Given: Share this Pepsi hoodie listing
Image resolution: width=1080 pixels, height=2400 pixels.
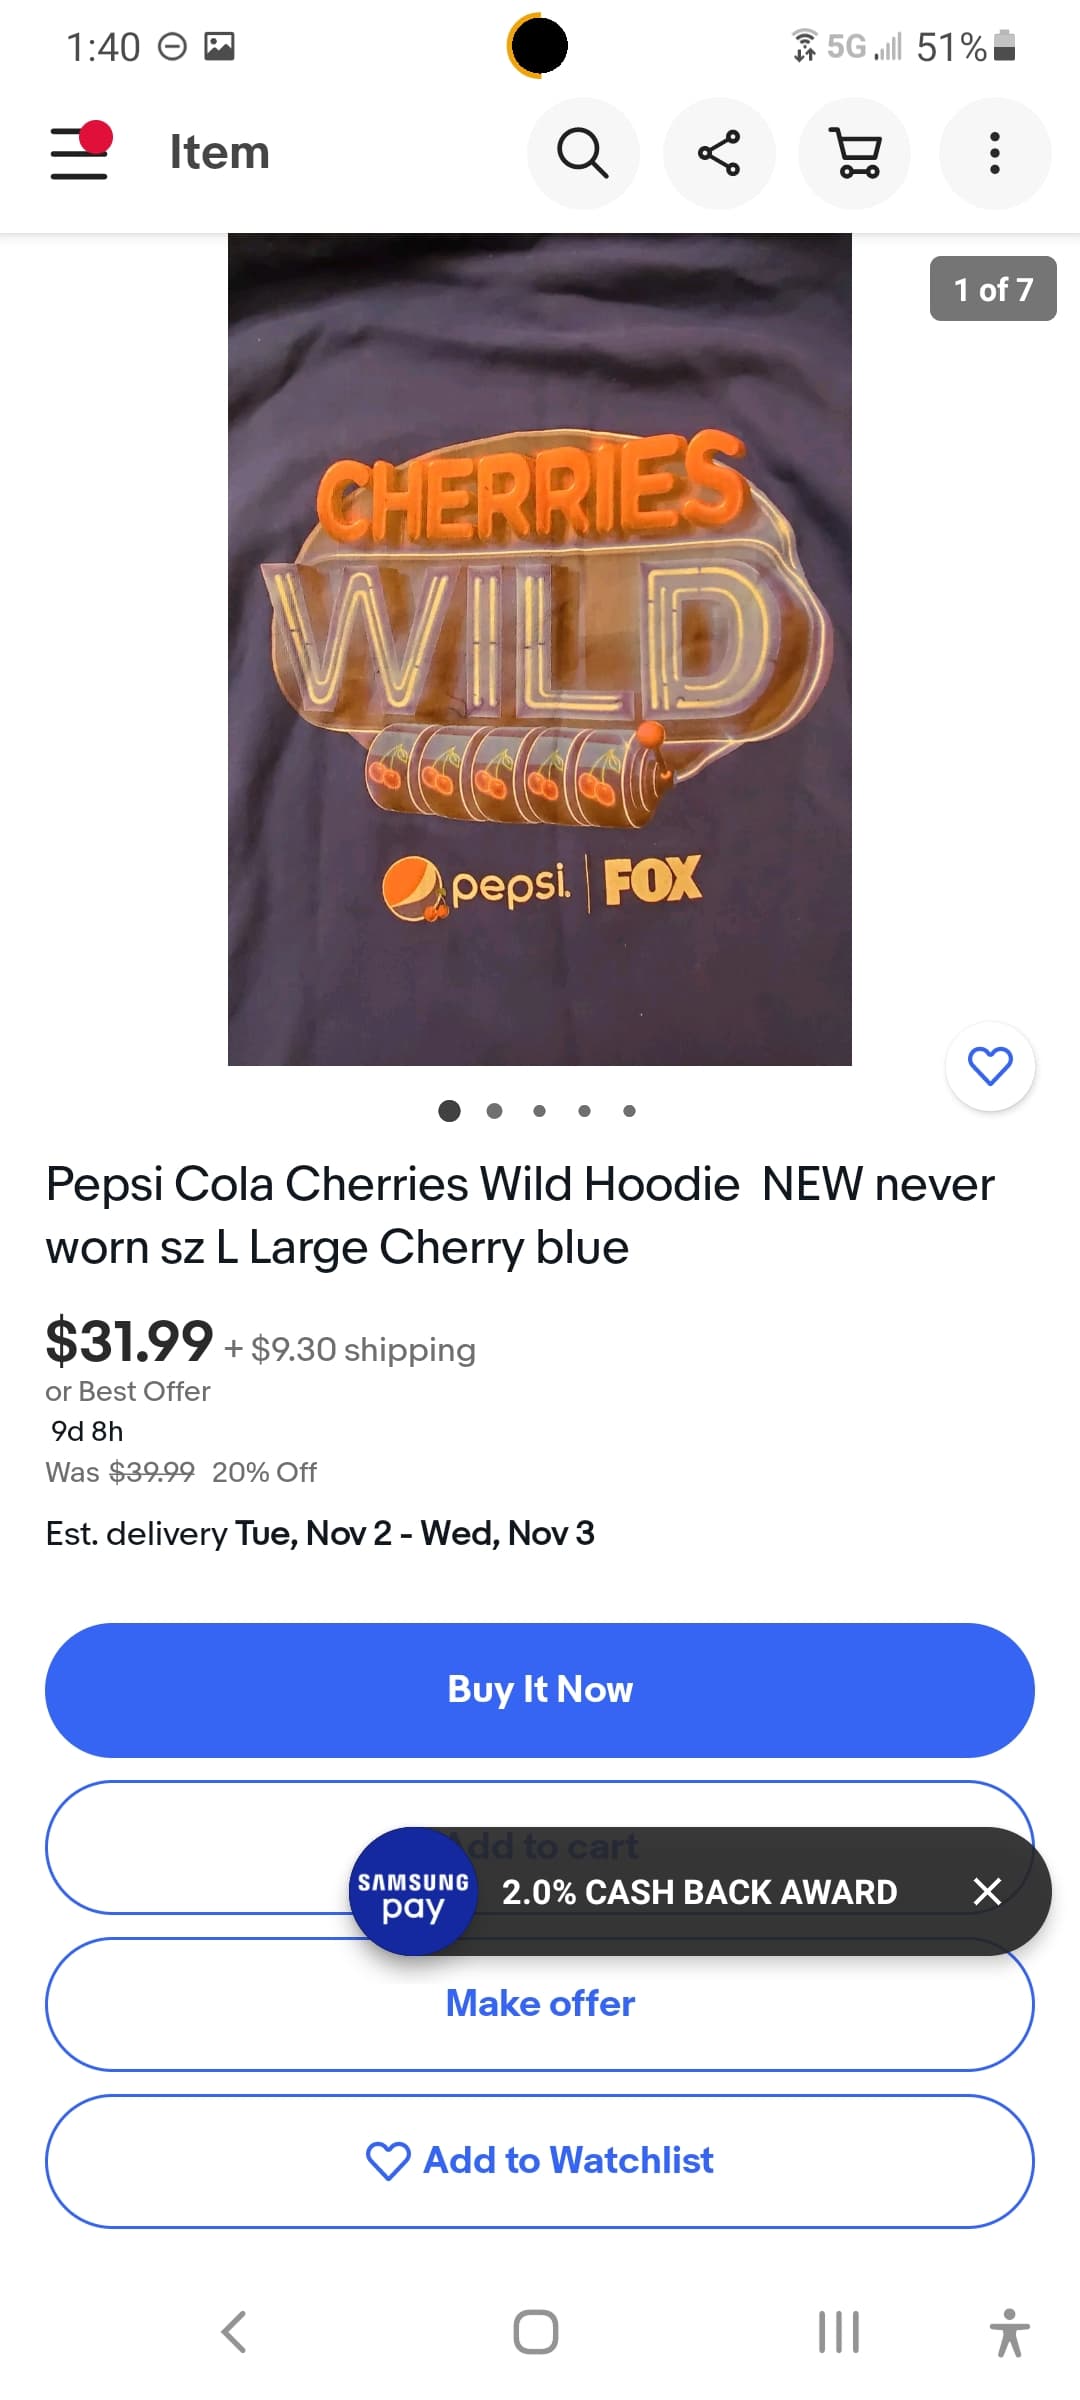Looking at the screenshot, I should [x=719, y=153].
